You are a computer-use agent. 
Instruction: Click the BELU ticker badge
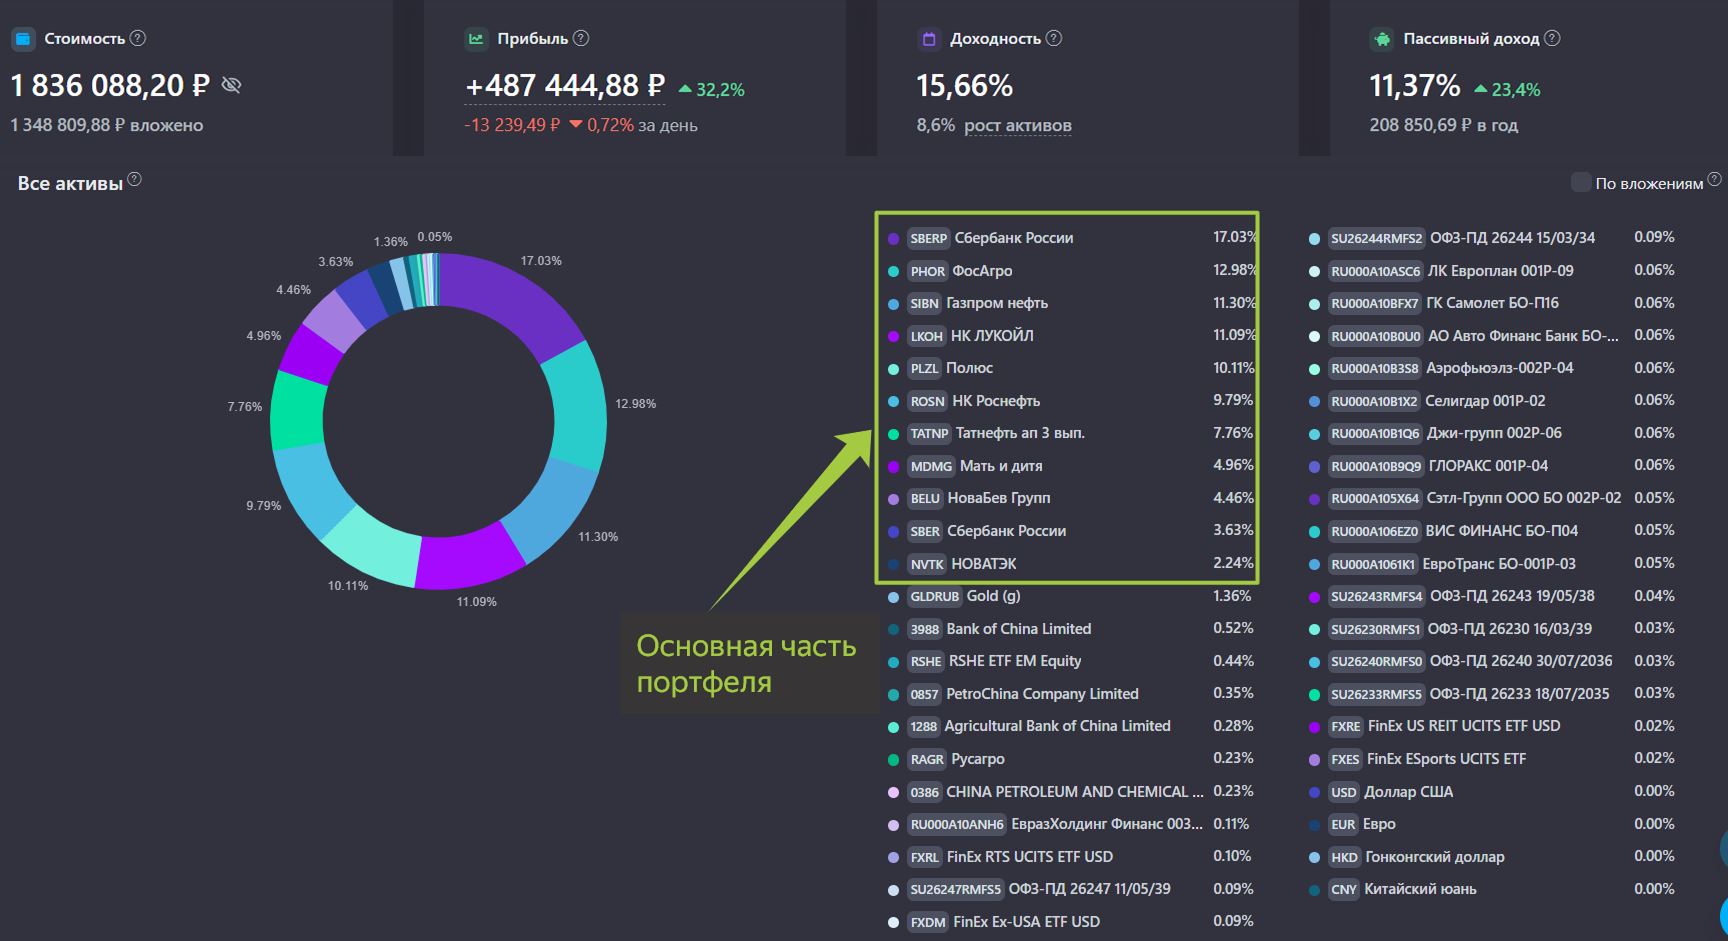click(925, 498)
